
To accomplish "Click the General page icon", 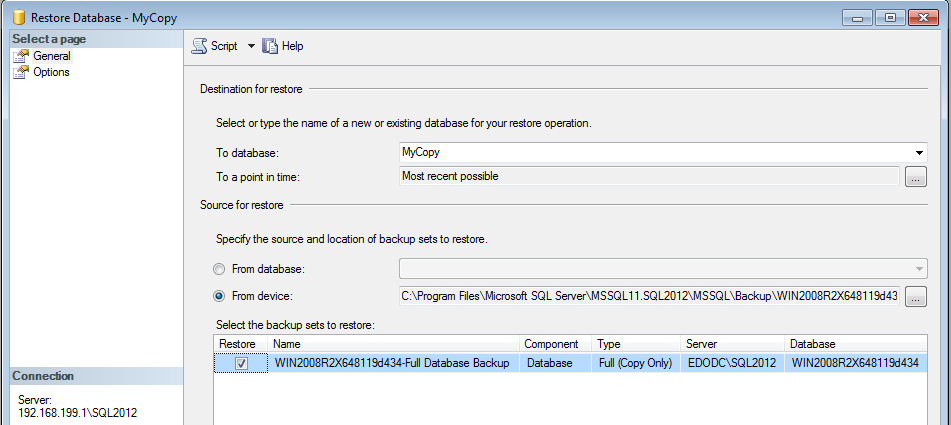I will 20,56.
